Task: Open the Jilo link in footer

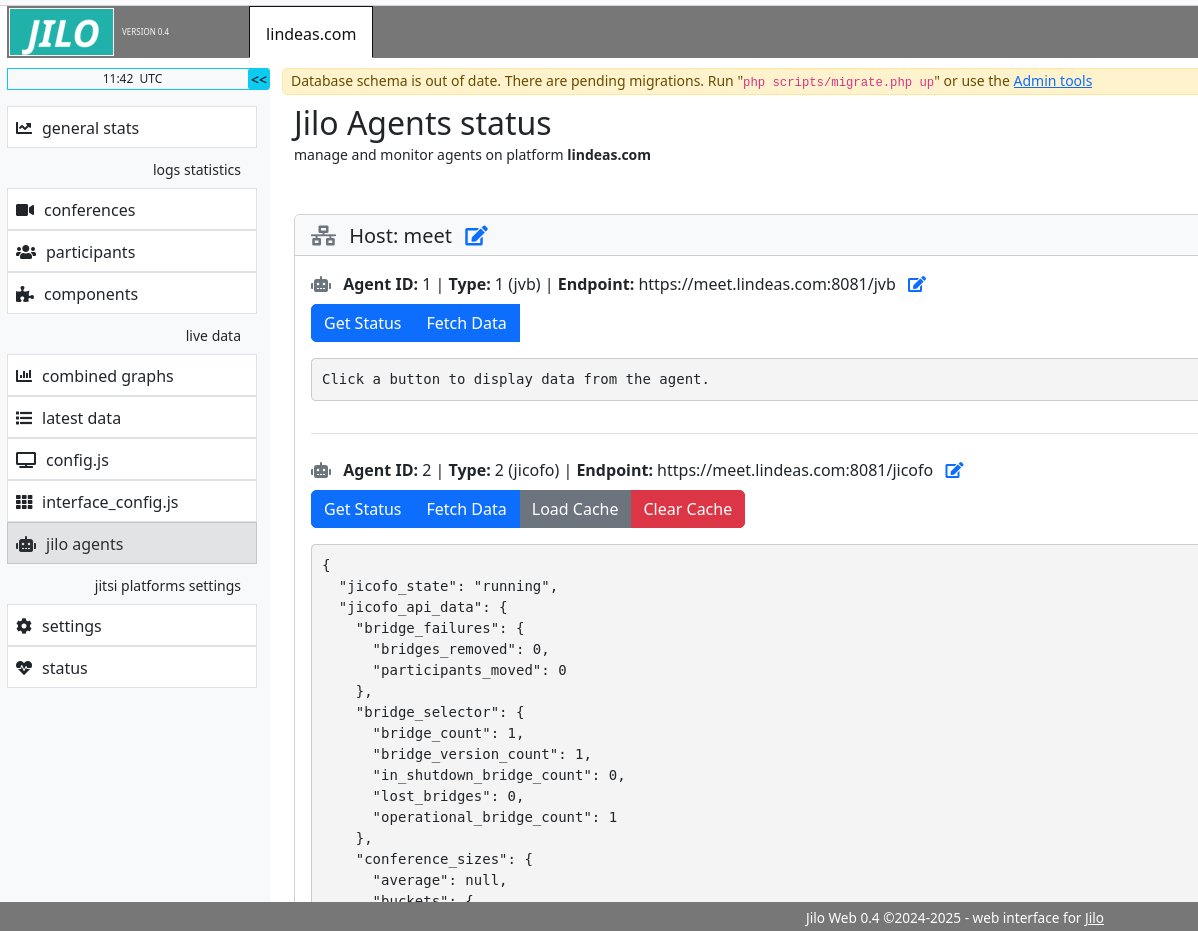Action: point(1093,918)
